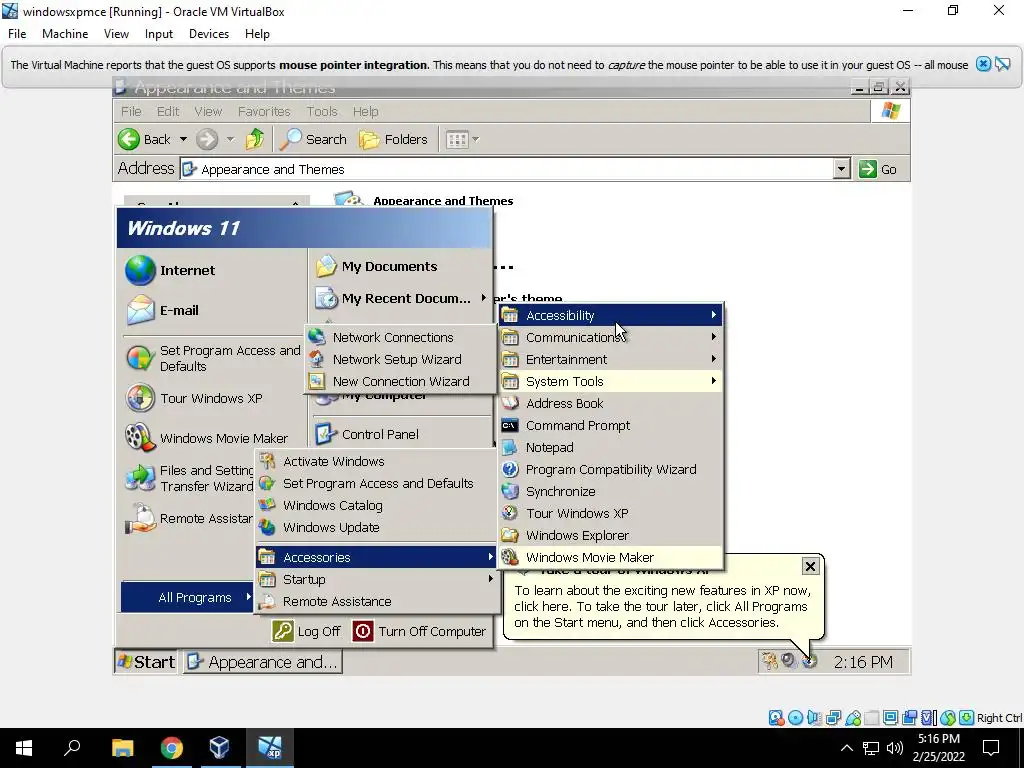Expand the Communications submenu
Screen dimensions: 1024x768
pos(611,337)
